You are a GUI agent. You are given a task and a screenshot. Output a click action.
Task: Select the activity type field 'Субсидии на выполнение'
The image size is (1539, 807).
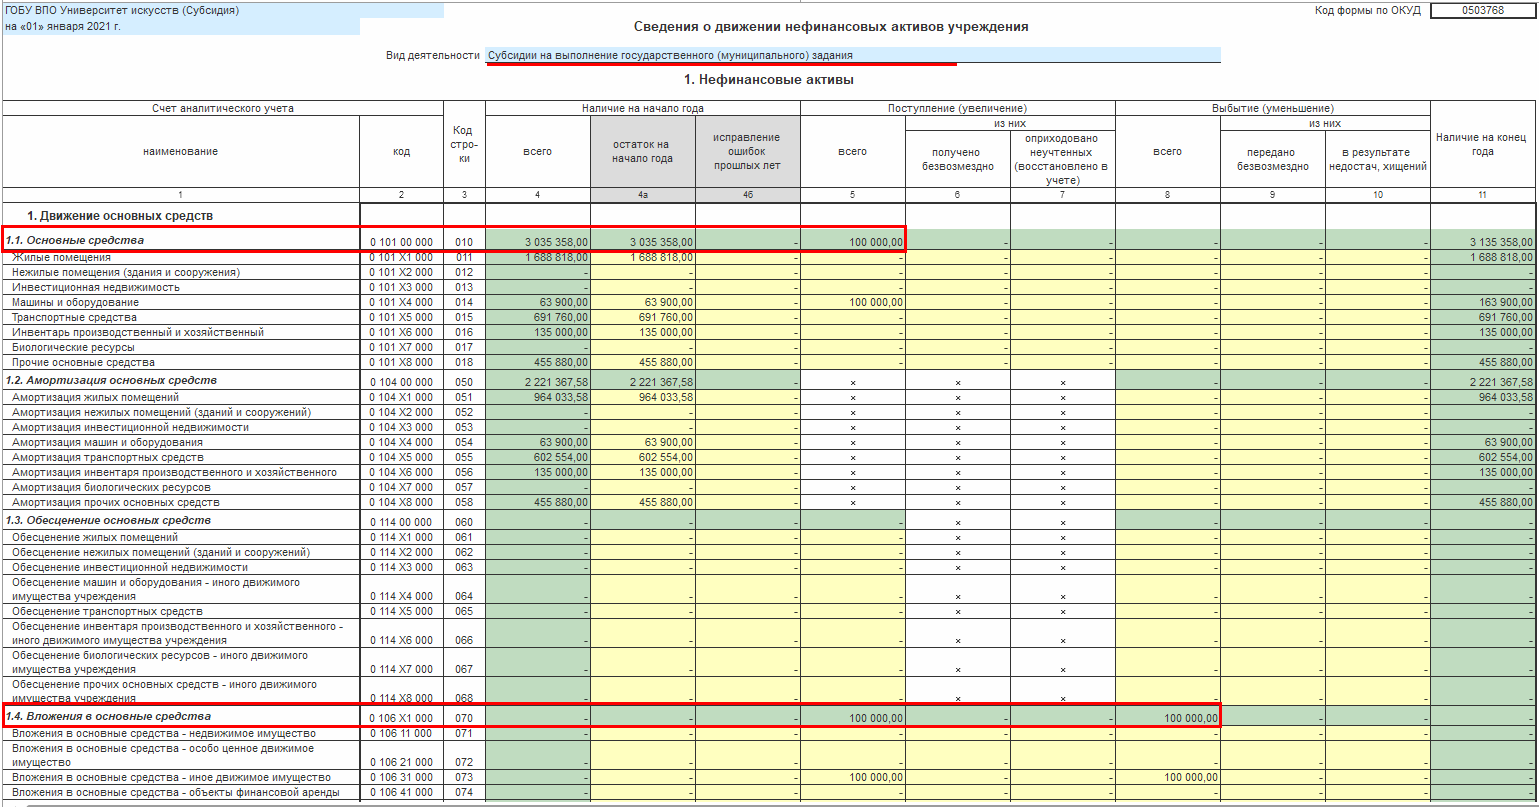(x=853, y=55)
